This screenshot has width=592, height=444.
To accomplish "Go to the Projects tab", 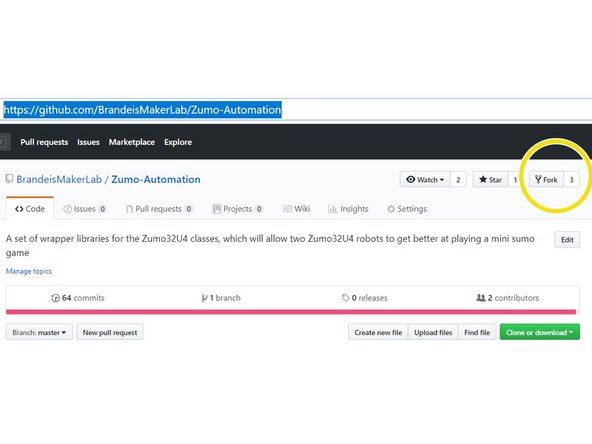I will pos(237,209).
